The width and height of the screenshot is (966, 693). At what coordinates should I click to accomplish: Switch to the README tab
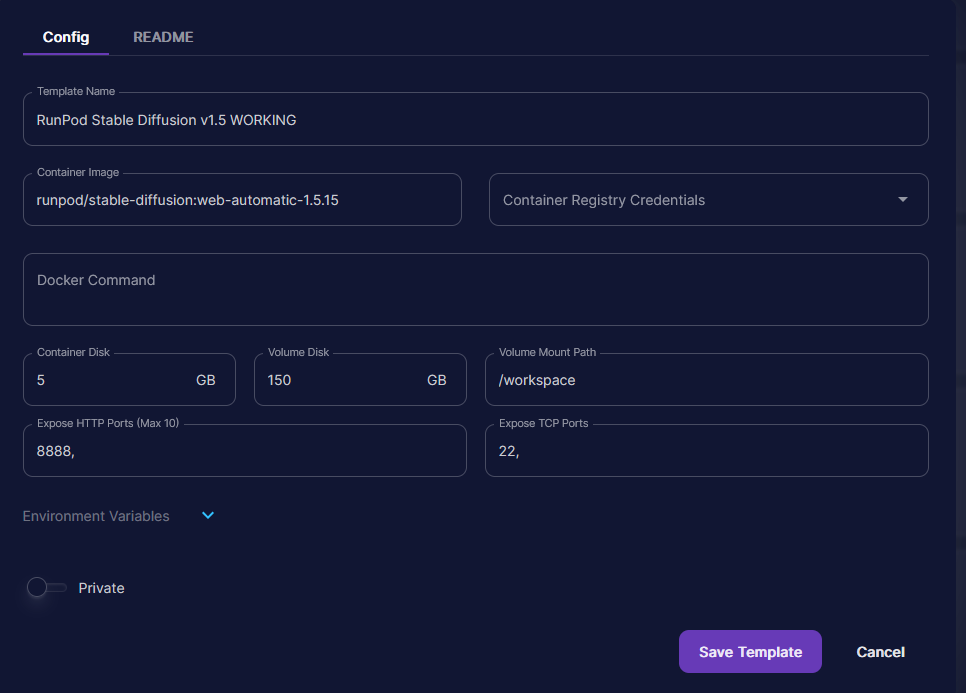tap(163, 37)
